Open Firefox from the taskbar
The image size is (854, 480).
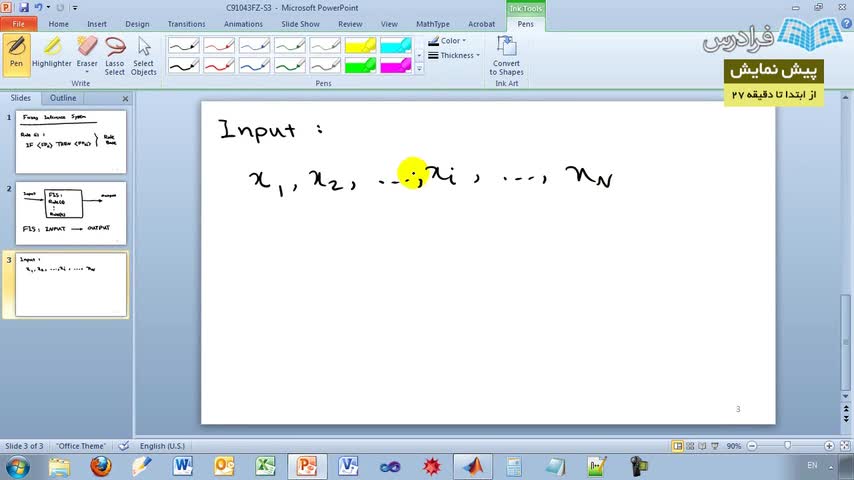tap(100, 466)
